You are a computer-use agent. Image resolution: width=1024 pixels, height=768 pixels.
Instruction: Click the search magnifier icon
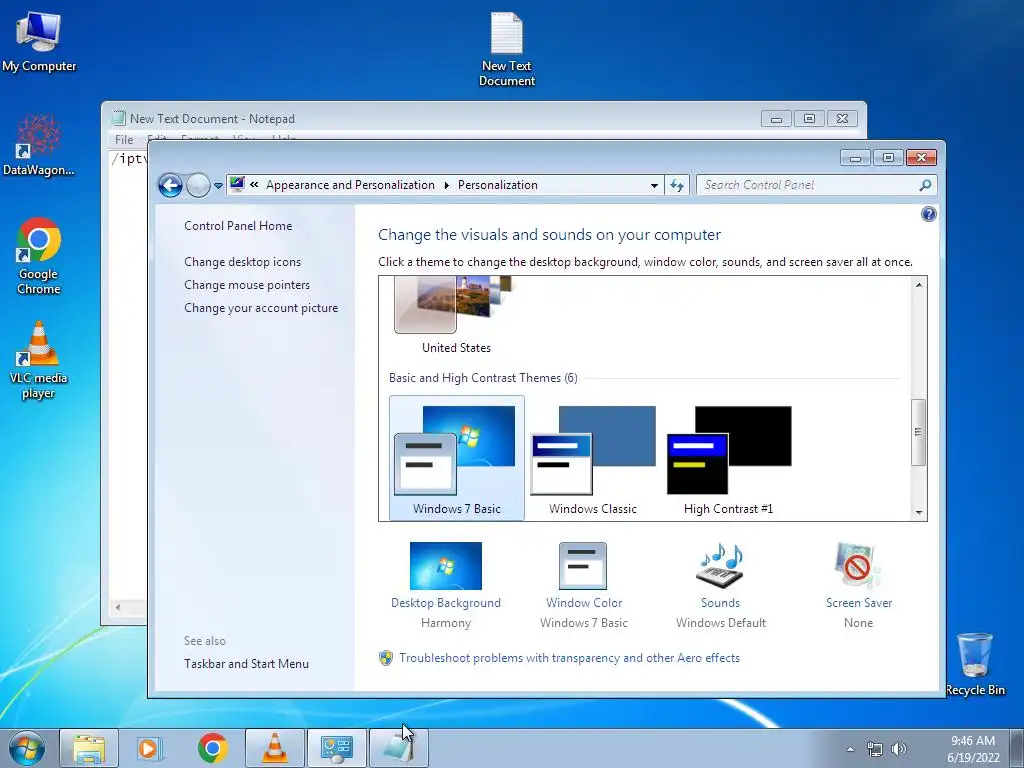[x=925, y=185]
